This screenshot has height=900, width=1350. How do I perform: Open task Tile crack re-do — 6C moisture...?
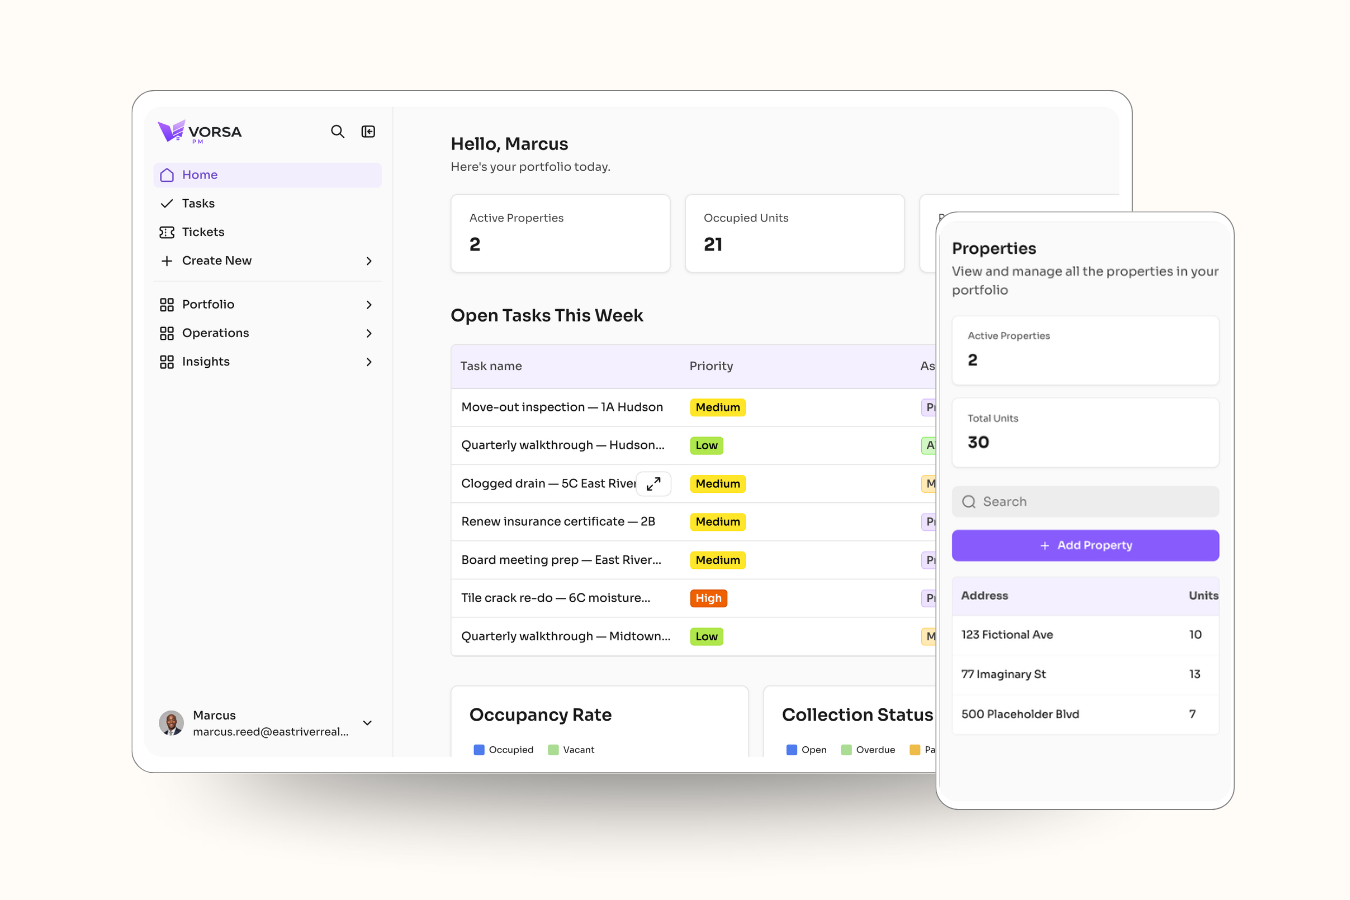click(556, 598)
